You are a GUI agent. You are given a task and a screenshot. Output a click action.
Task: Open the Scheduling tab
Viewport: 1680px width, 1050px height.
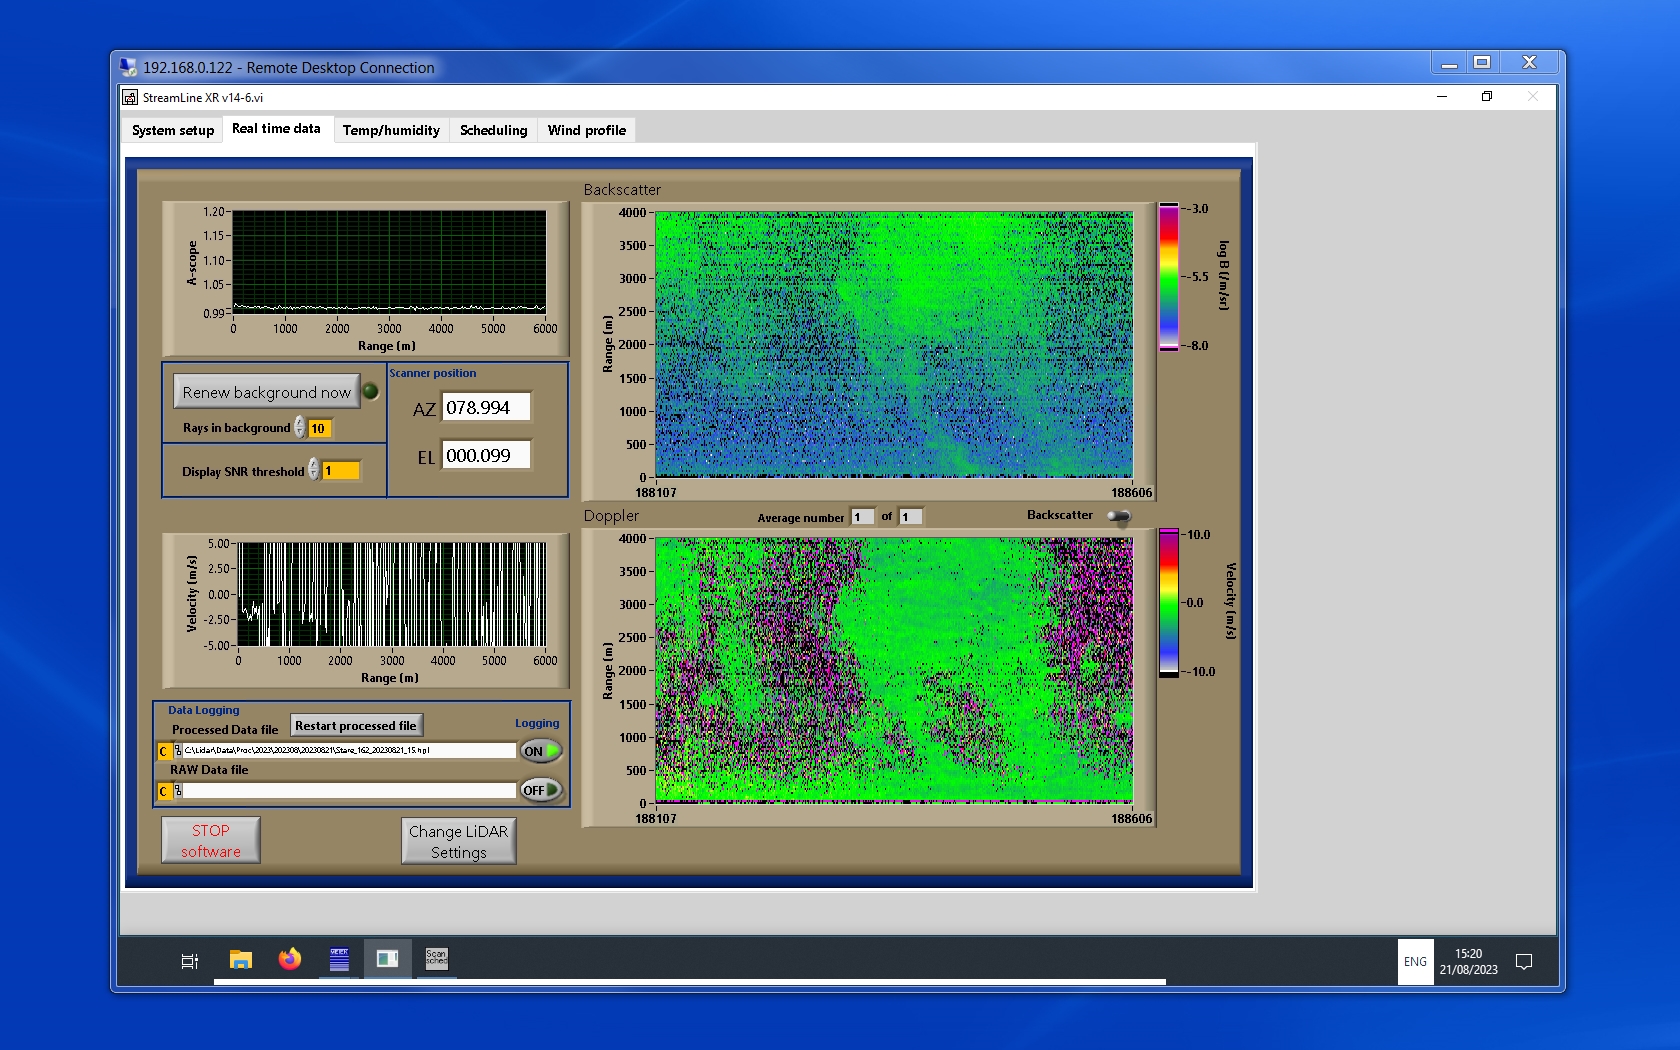coord(493,130)
